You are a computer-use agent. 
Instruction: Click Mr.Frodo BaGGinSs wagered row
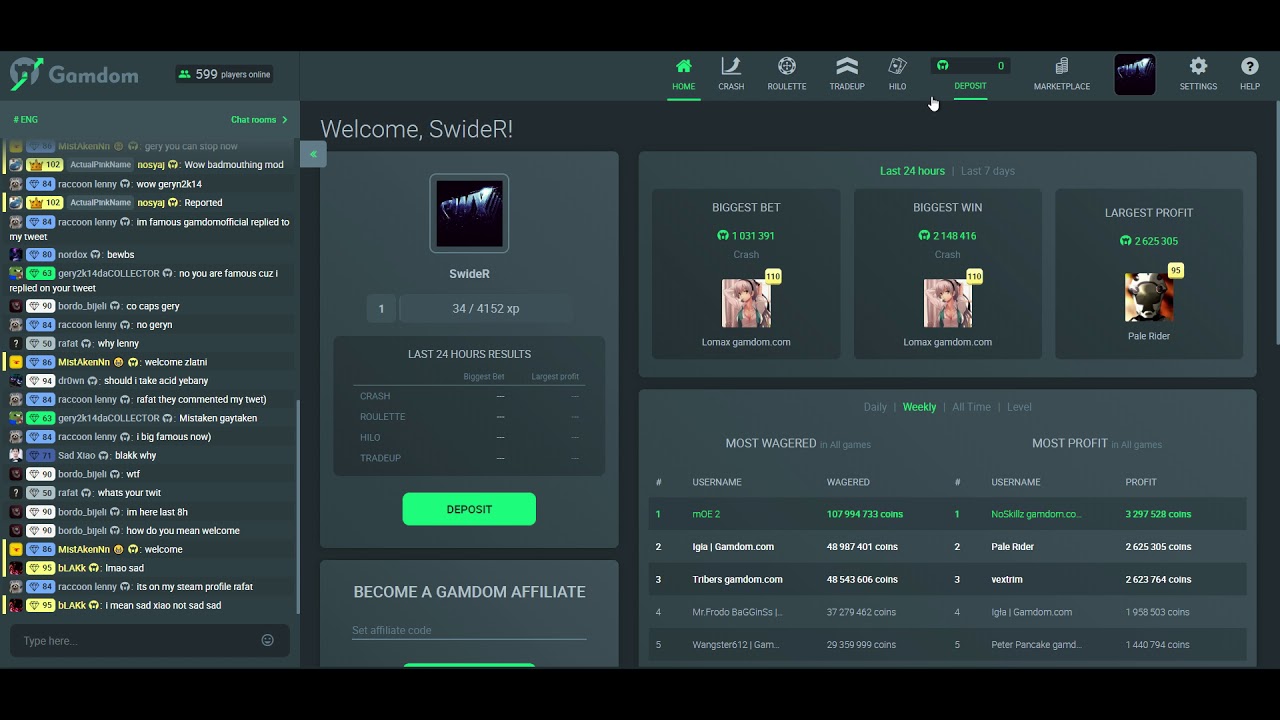tap(799, 612)
